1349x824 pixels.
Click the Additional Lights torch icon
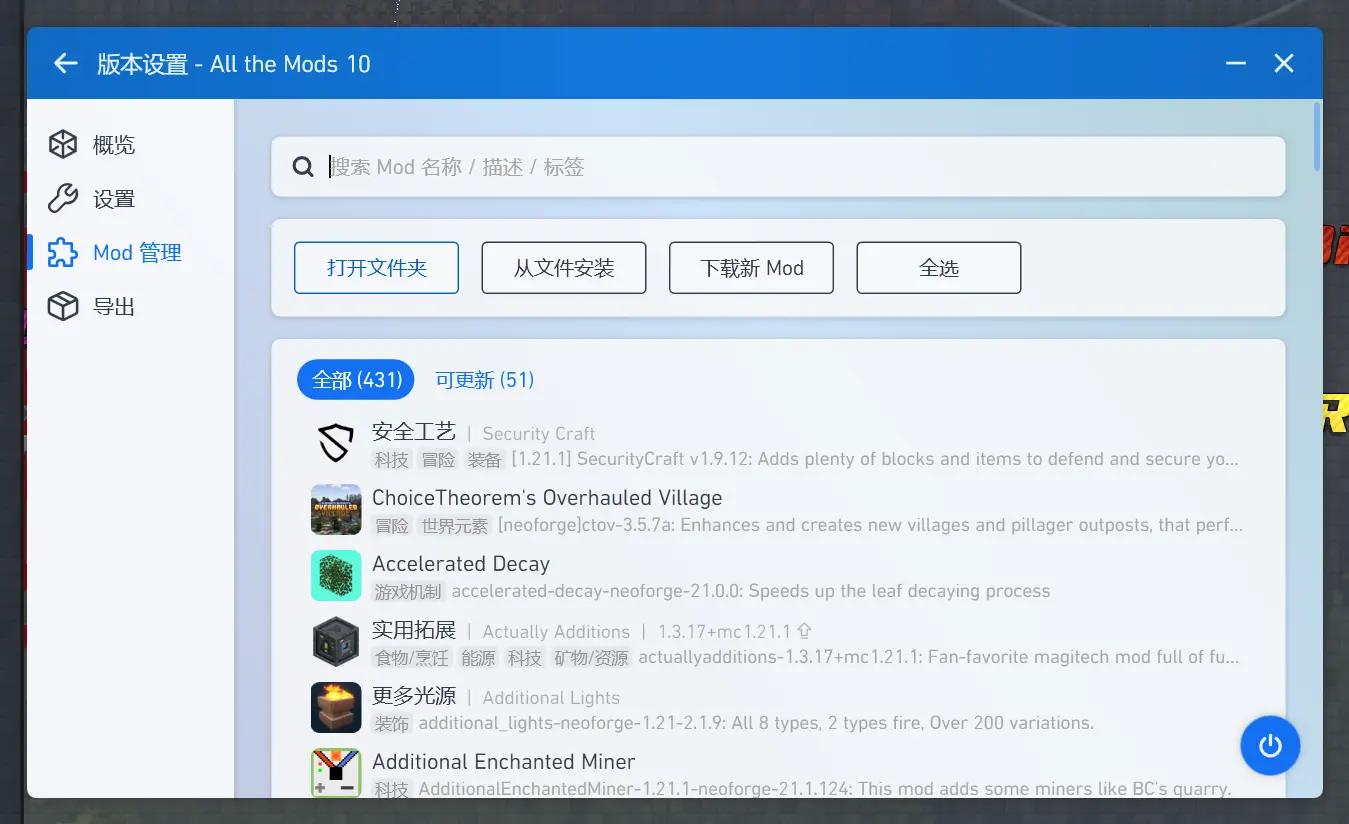click(x=336, y=708)
